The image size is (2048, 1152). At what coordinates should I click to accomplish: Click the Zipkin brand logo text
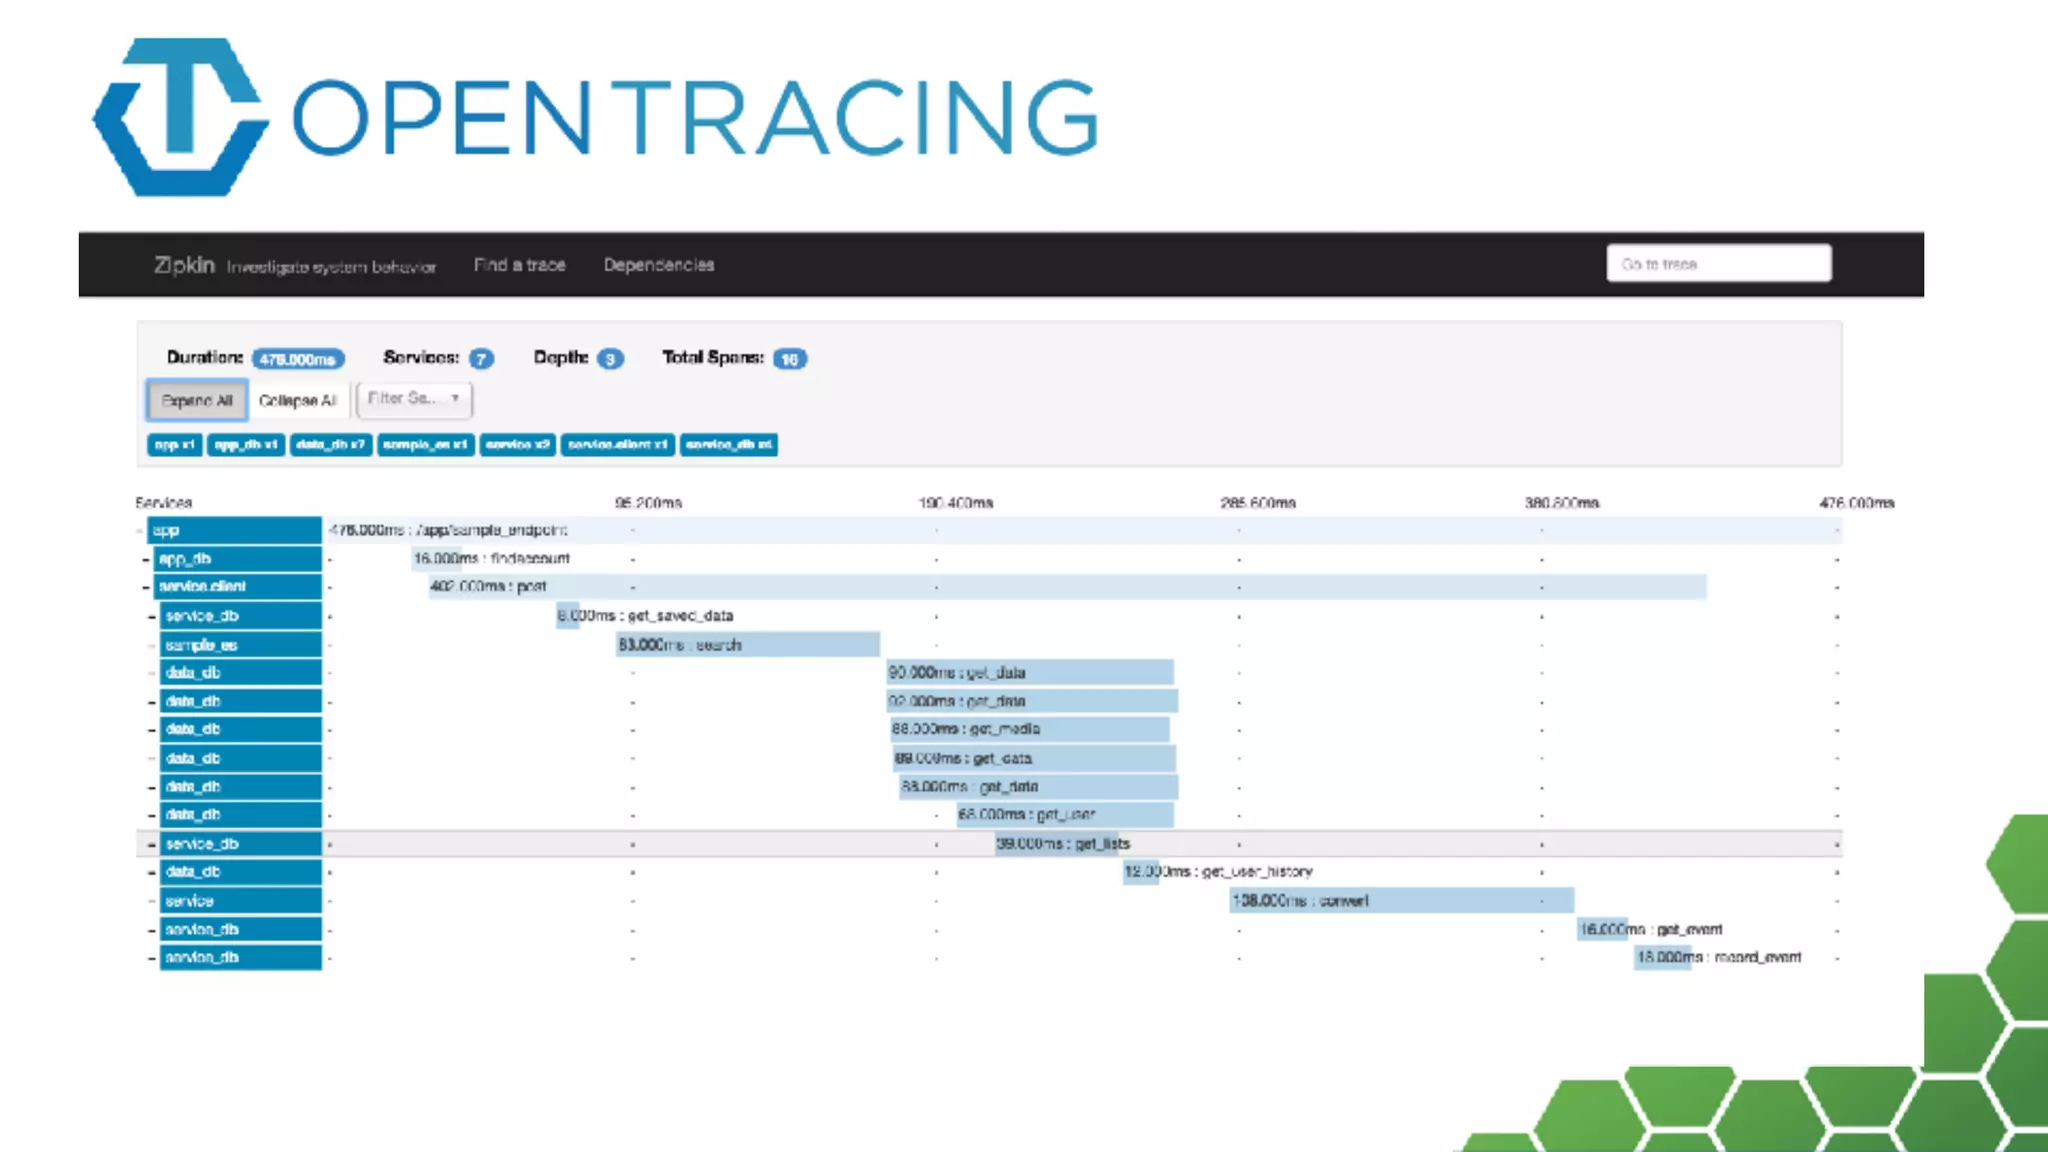click(x=184, y=265)
